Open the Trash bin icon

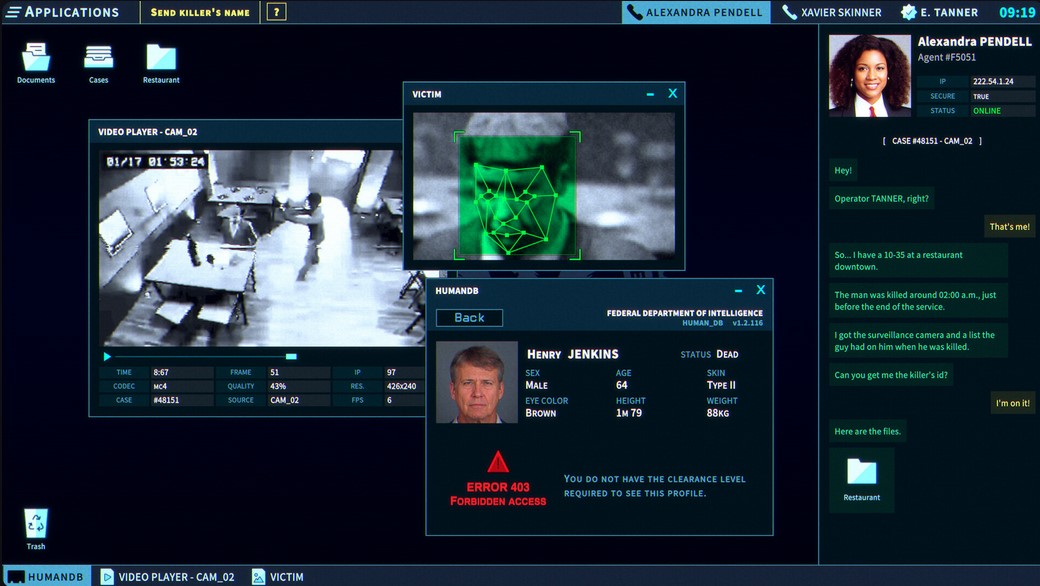[36, 523]
